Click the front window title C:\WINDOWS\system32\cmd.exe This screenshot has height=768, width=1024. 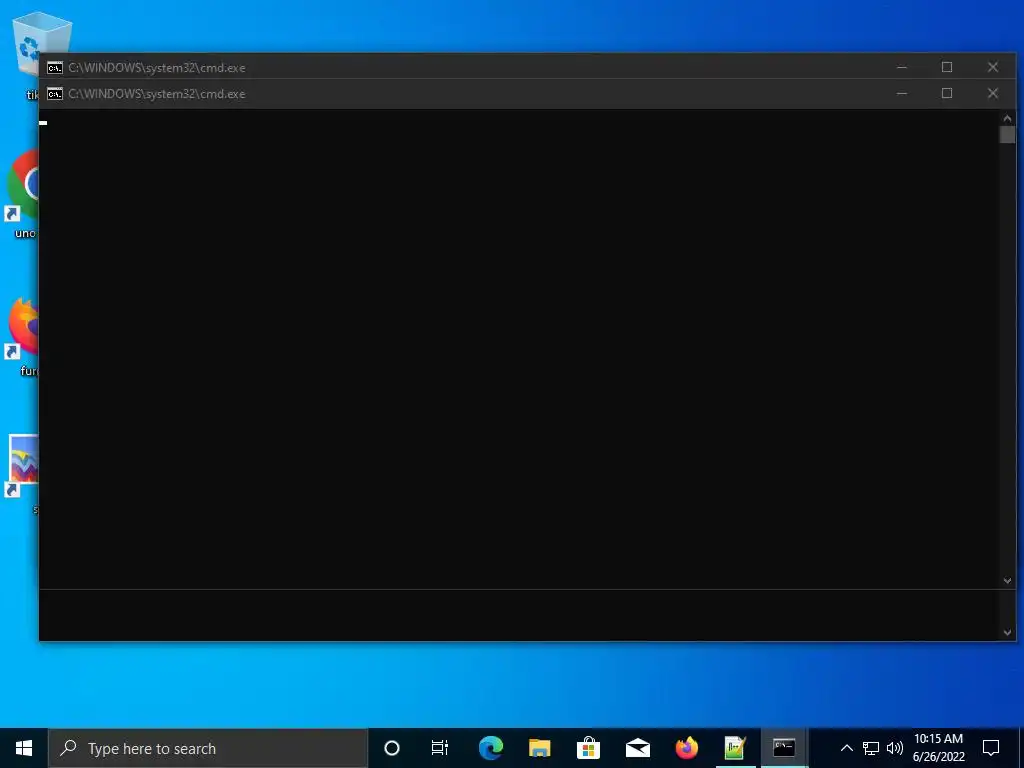pos(157,94)
